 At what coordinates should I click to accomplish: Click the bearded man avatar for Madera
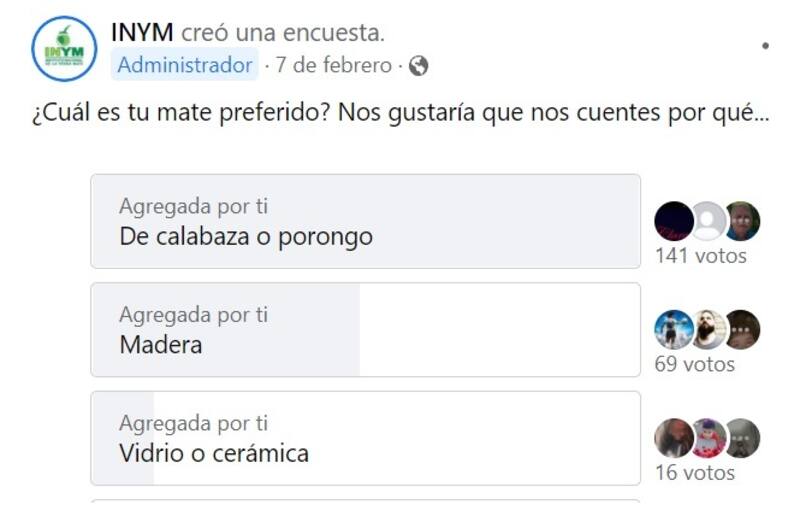pos(708,329)
